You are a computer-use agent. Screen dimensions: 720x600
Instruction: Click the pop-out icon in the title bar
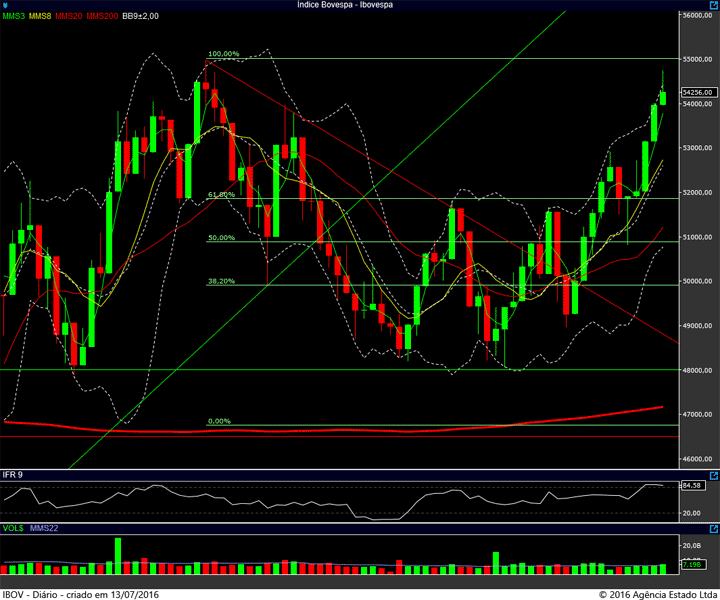pos(714,5)
